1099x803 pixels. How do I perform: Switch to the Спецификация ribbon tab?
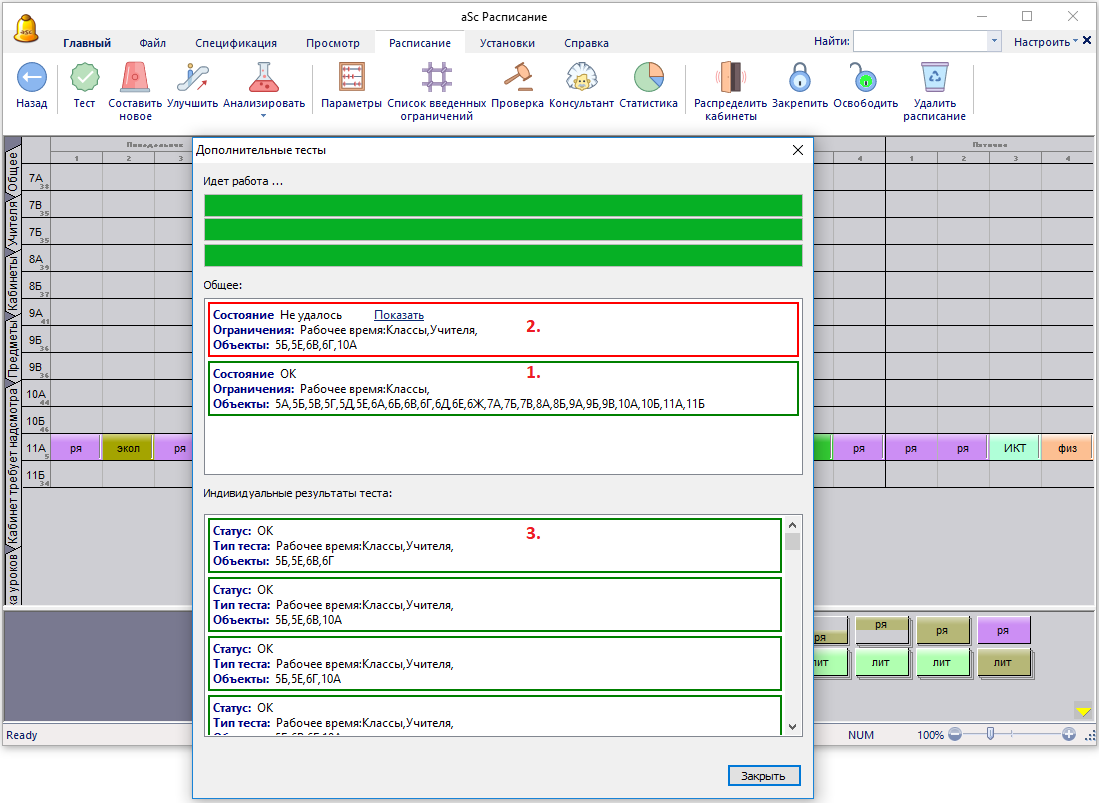(x=236, y=43)
